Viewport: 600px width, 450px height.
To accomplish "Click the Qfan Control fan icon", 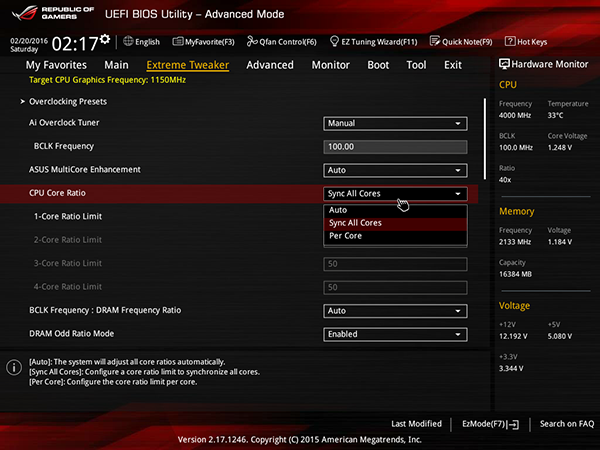I will [252, 41].
